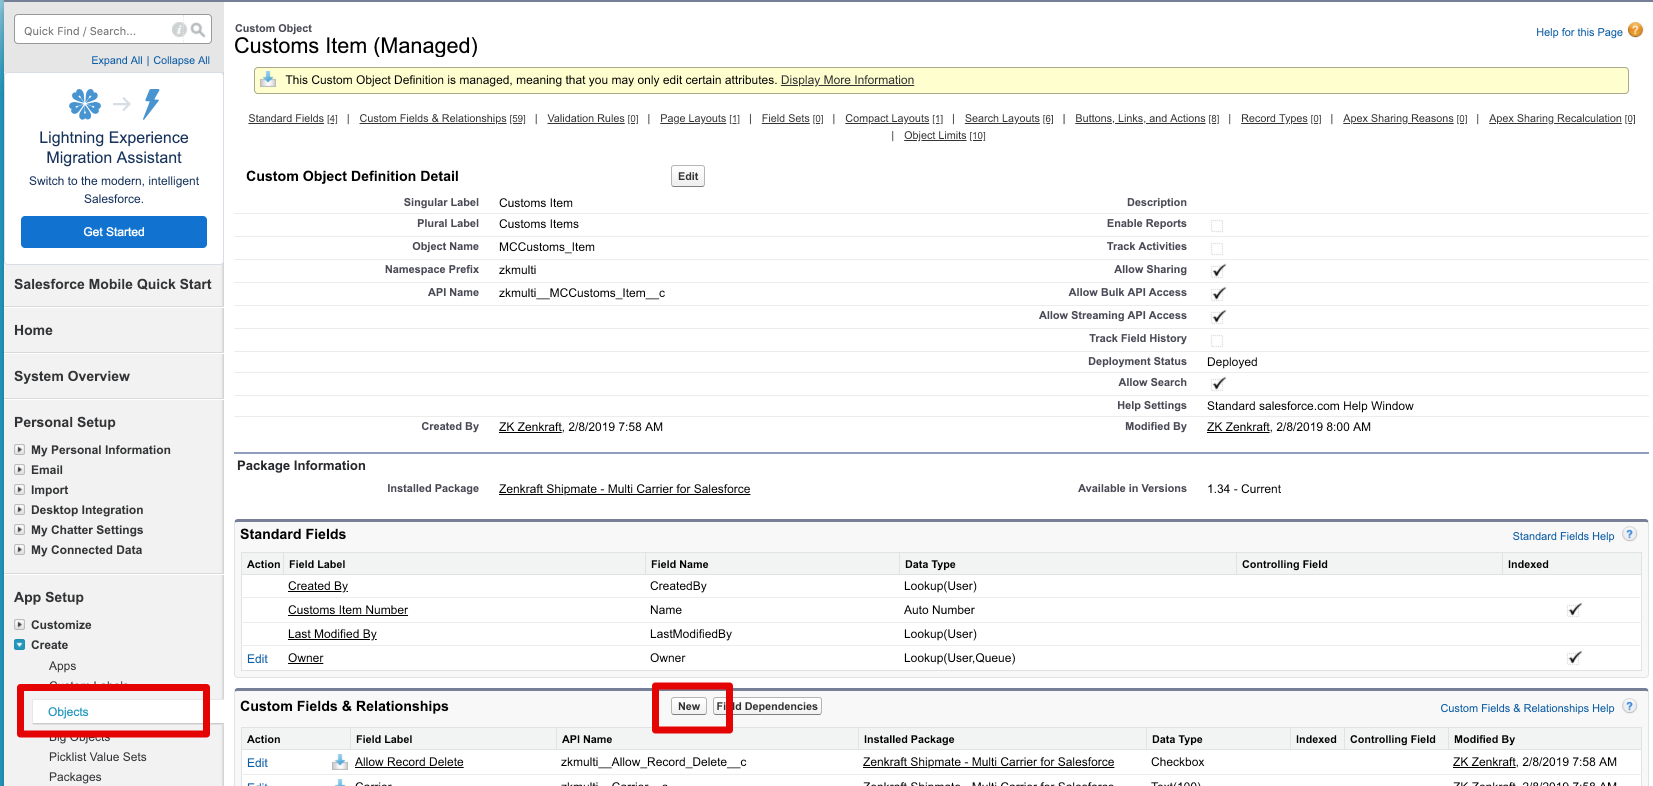1653x786 pixels.
Task: Click the Quick Find info icon
Action: (179, 30)
